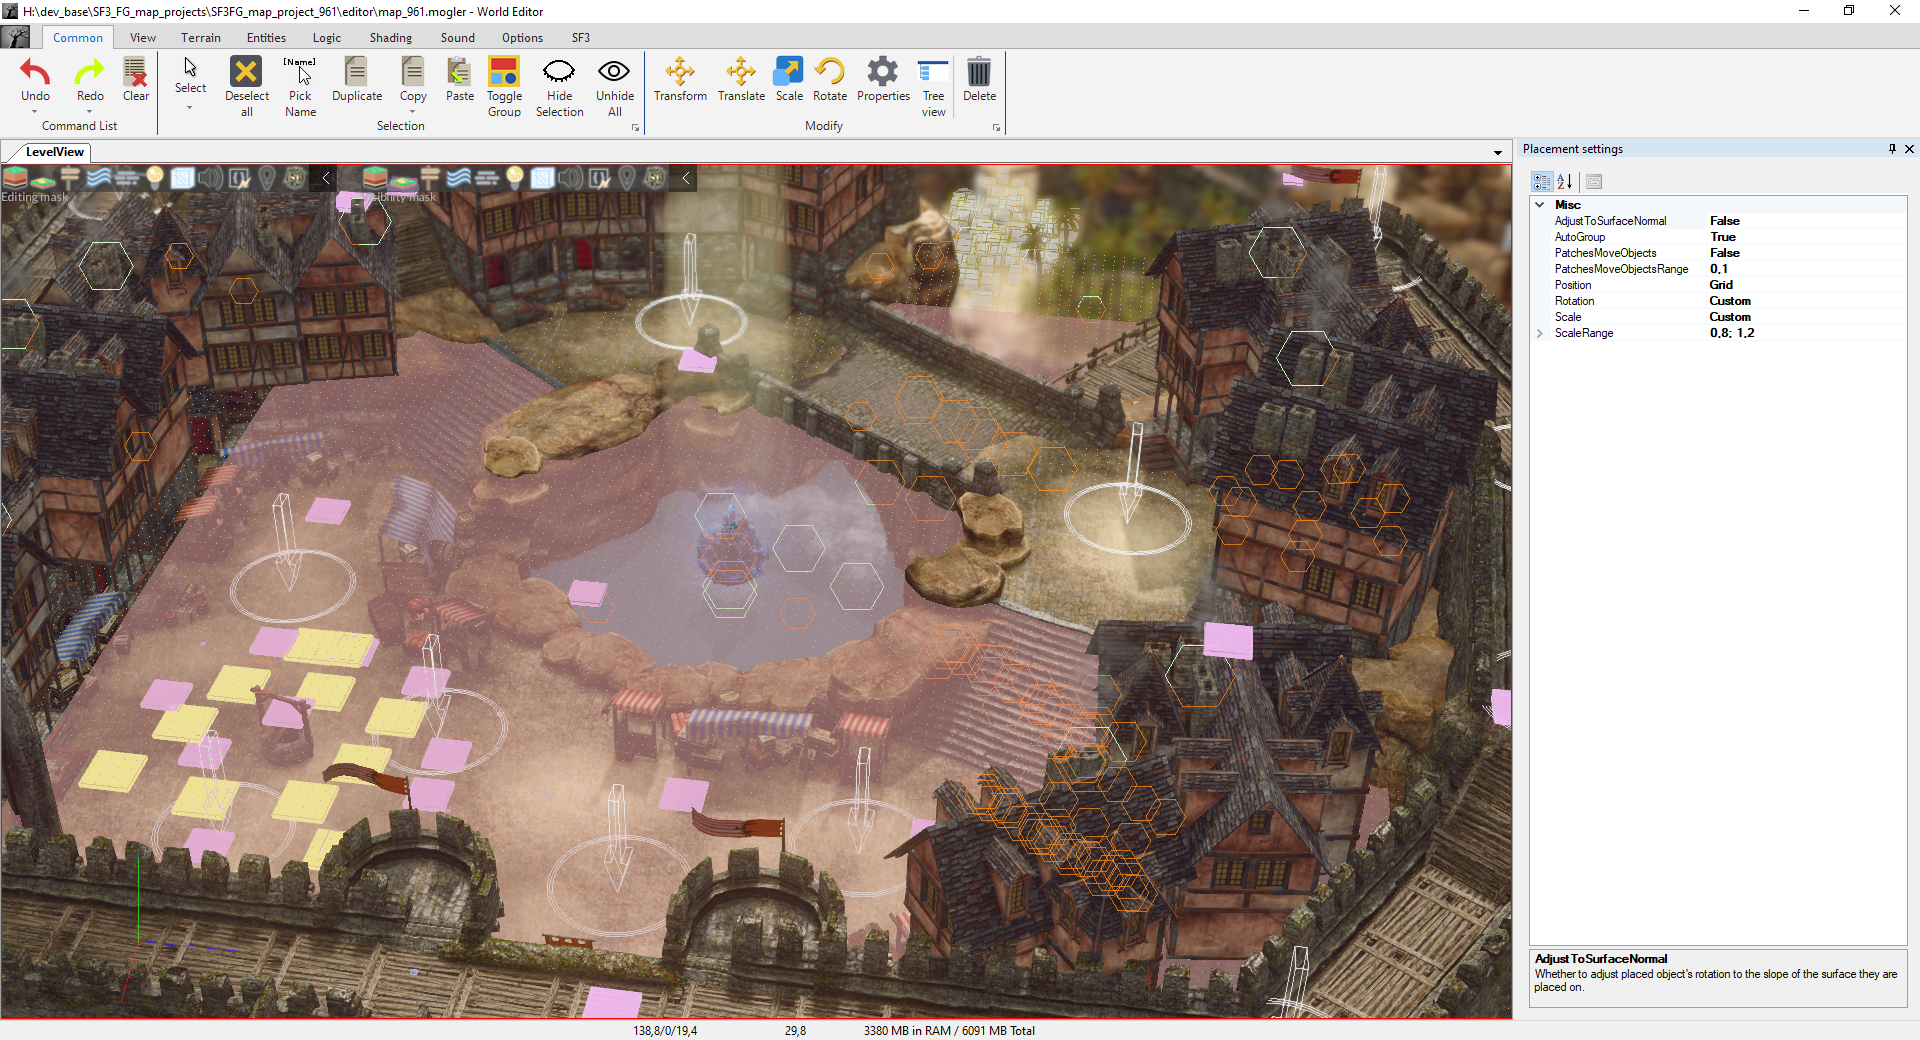Toggle water in the Visibility mask
Image resolution: width=1920 pixels, height=1040 pixels.
458,178
